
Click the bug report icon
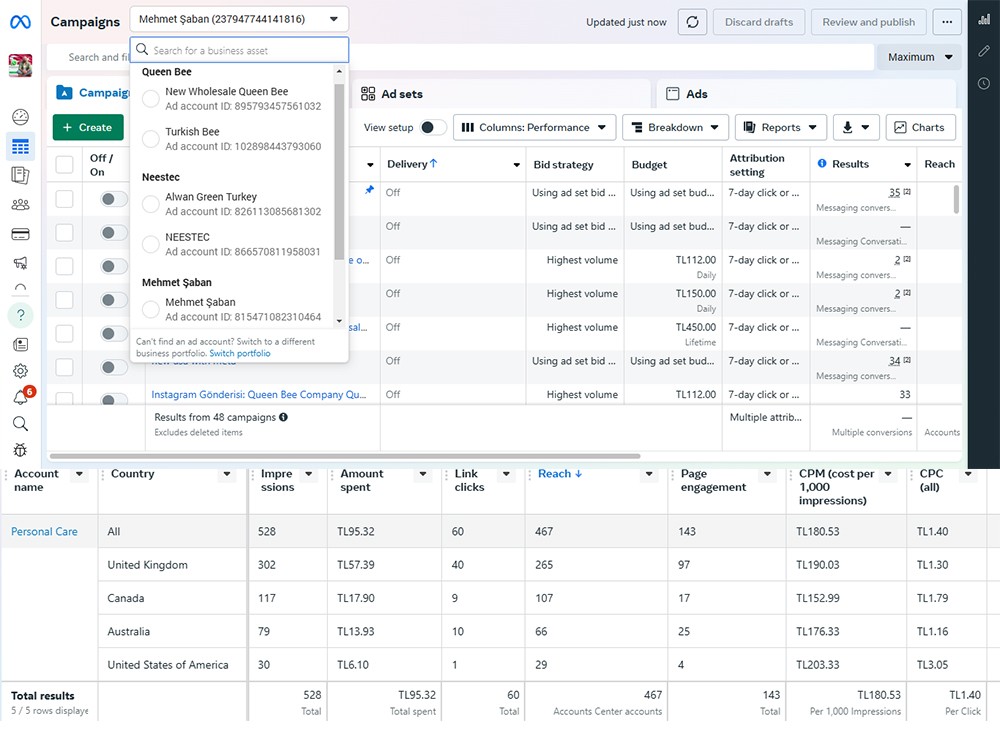(20, 450)
